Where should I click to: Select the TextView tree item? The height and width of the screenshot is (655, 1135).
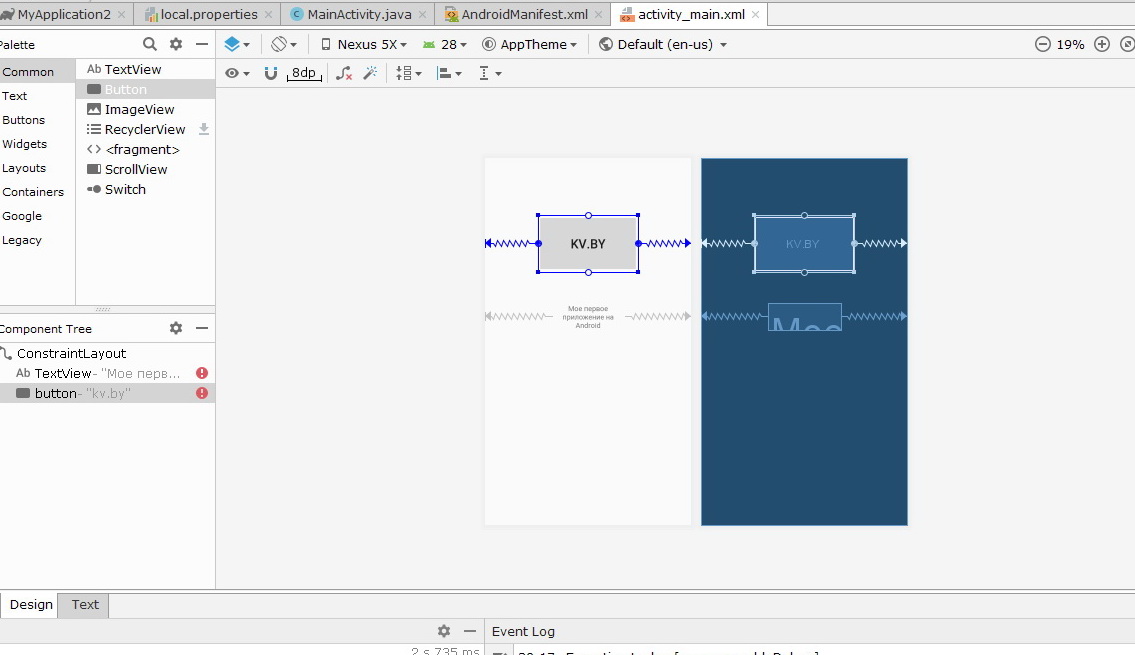point(107,373)
